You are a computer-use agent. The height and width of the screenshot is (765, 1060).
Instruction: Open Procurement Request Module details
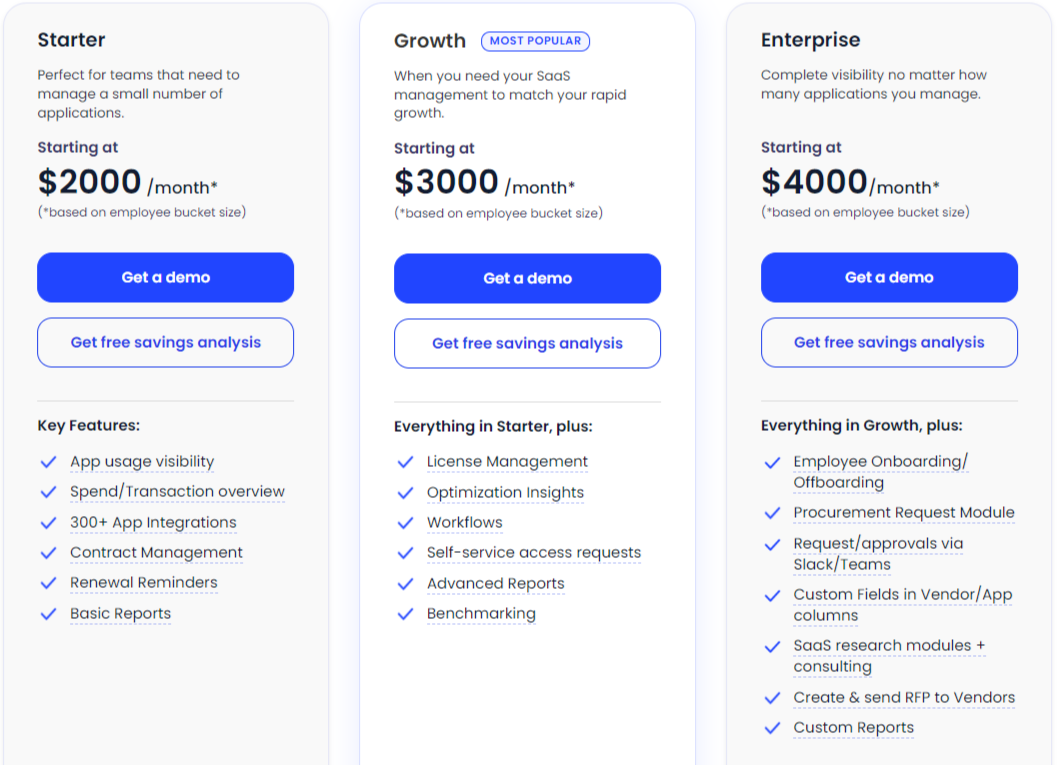(905, 512)
